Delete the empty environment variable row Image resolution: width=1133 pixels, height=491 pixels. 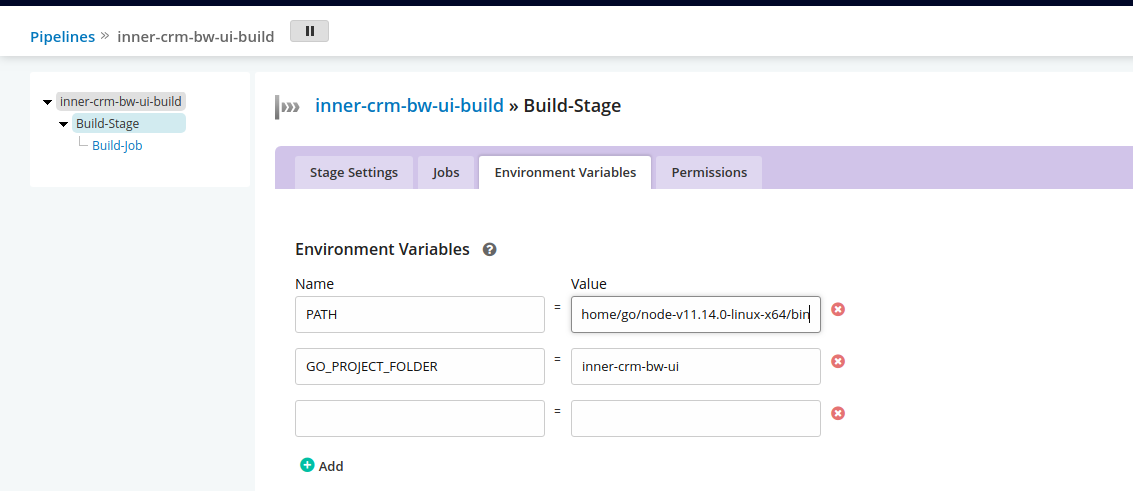pos(838,413)
